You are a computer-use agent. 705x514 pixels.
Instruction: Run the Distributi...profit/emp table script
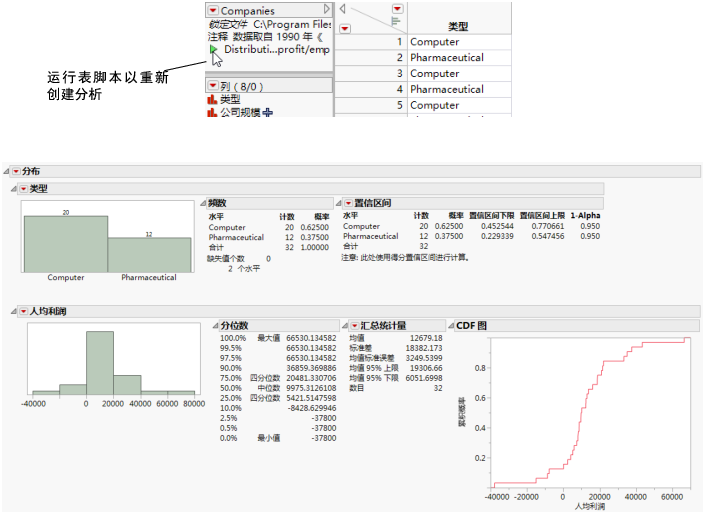tap(213, 49)
